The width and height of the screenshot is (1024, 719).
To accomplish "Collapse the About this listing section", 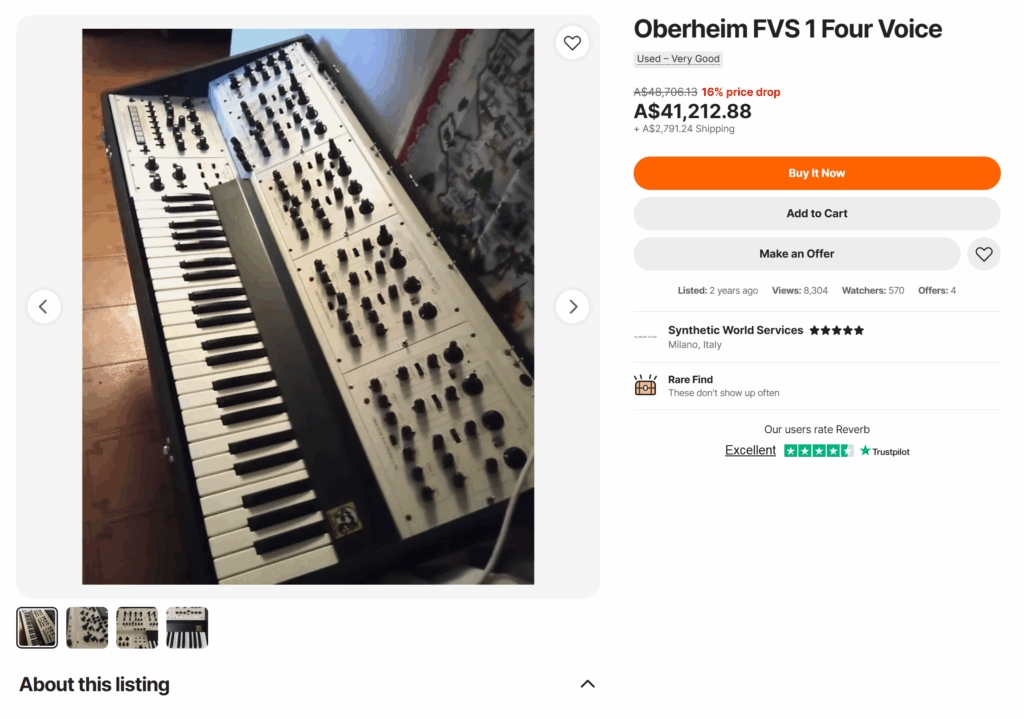I will point(587,684).
